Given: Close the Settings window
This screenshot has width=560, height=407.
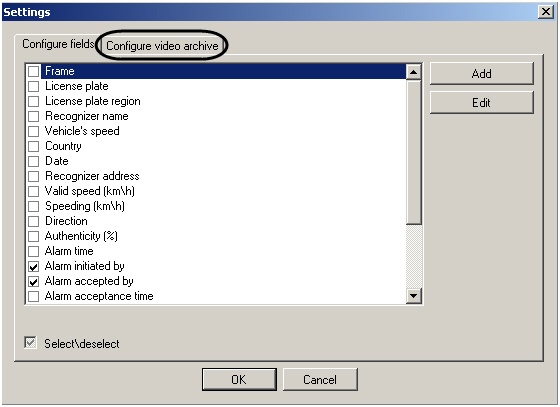Looking at the screenshot, I should 546,12.
